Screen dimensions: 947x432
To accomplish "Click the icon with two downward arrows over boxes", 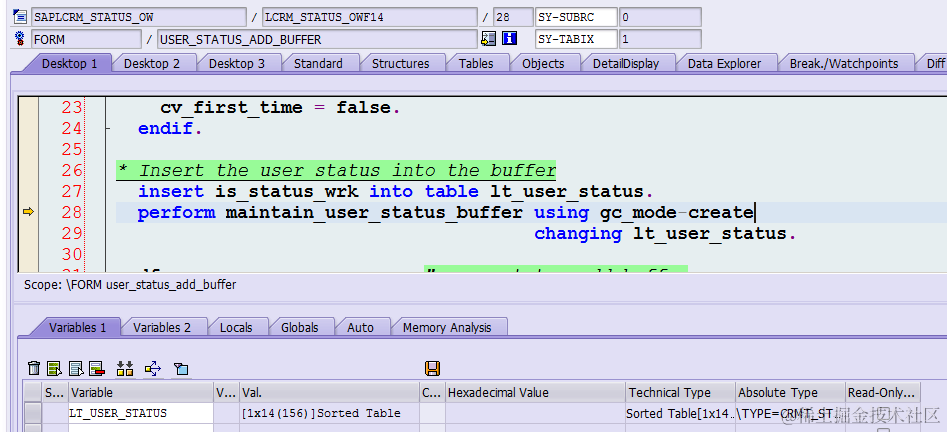I will pyautogui.click(x=125, y=368).
